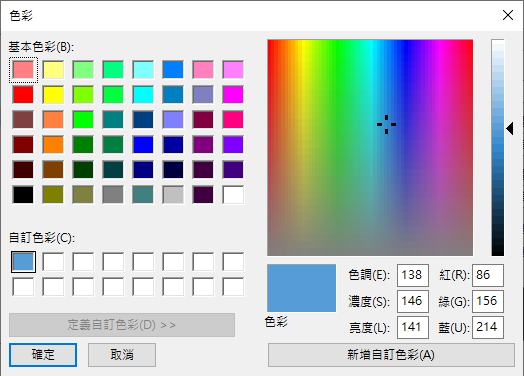This screenshot has width=524, height=376.
Task: Click the 紅(R) red value field
Action: pos(488,275)
